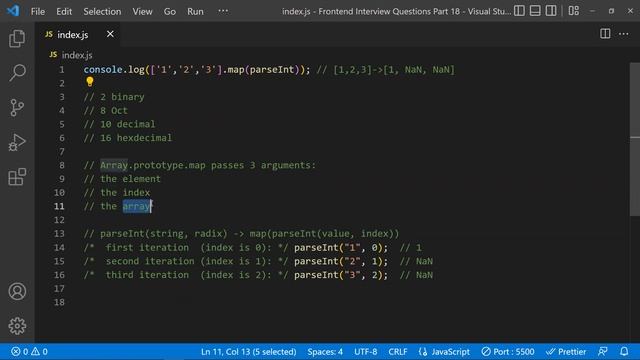Toggle primary side bar visibility
Screen dimensions: 640x360
(519, 11)
